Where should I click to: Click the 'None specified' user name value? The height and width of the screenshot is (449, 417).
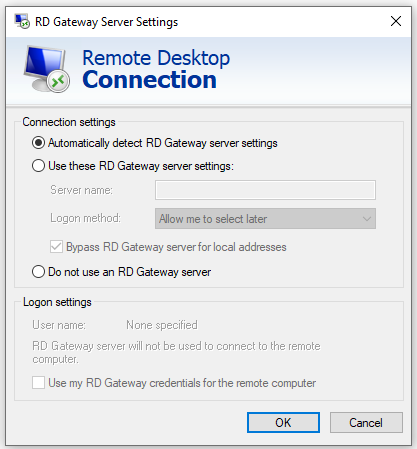[162, 325]
